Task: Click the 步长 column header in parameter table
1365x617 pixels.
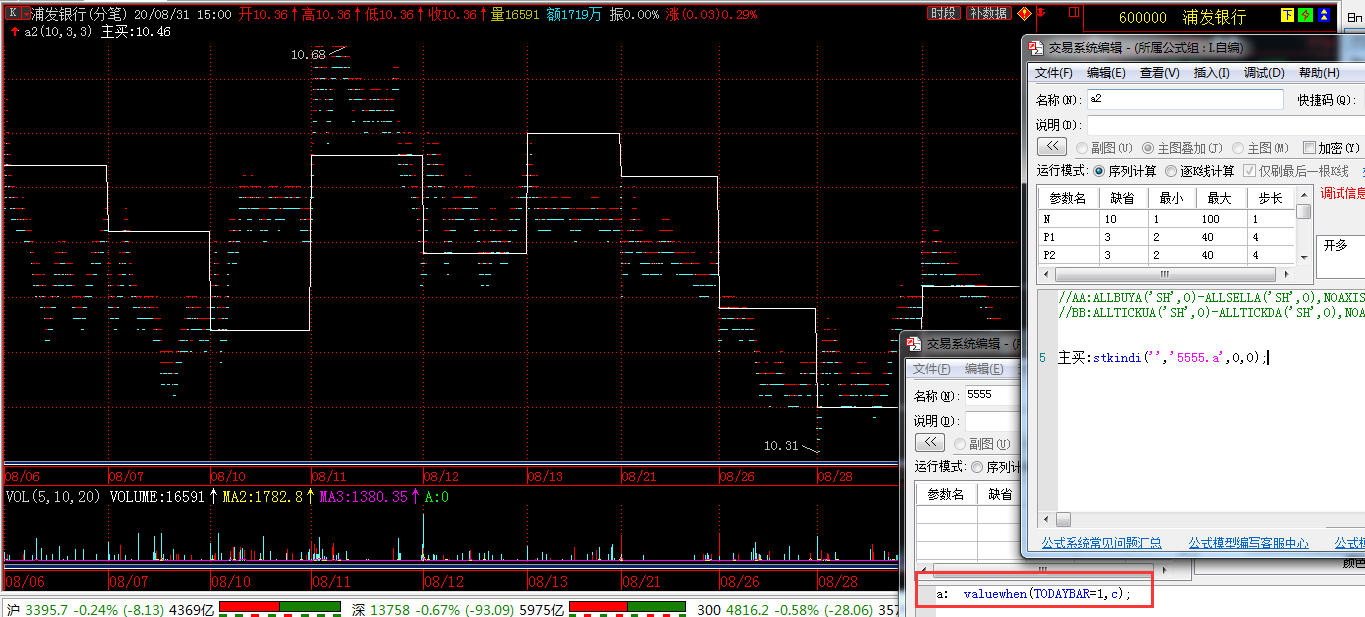Action: (1270, 198)
